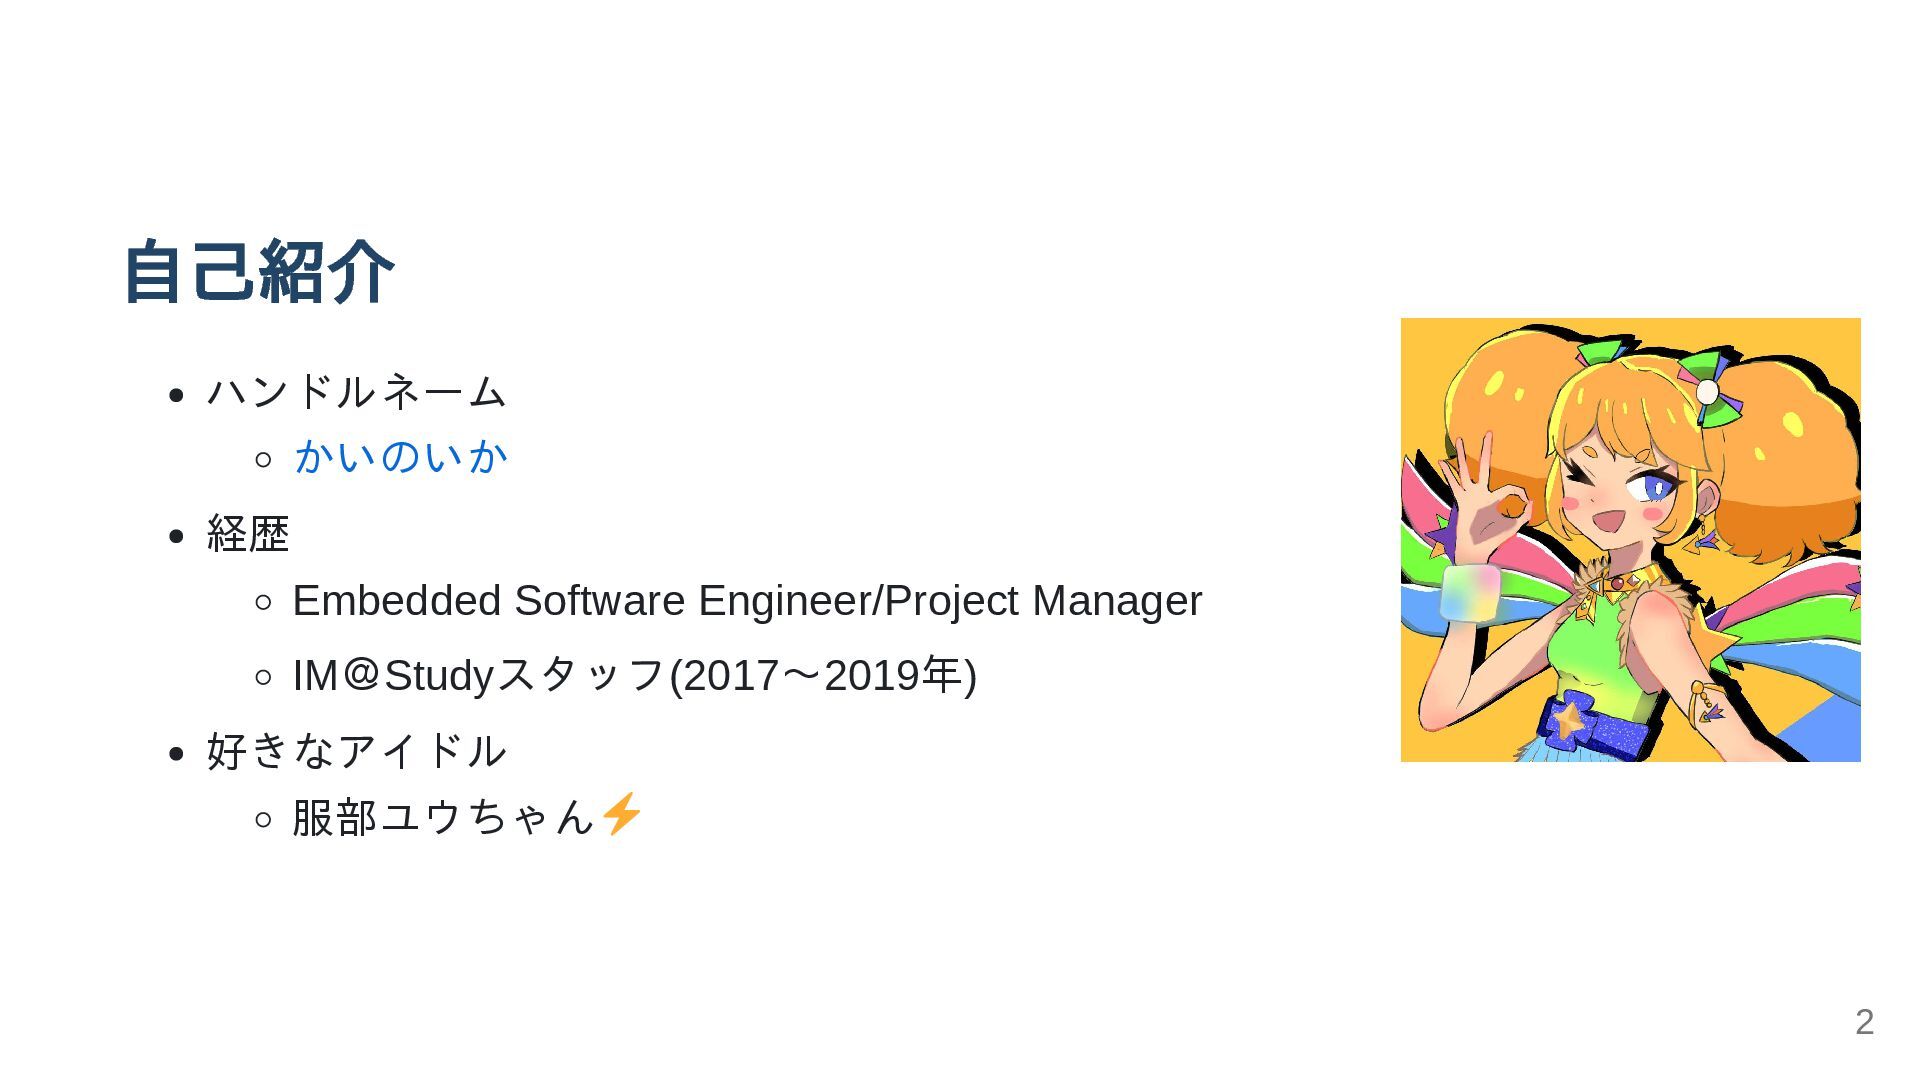The width and height of the screenshot is (1920, 1080).
Task: Click the anime character profile picture
Action: tap(1630, 540)
